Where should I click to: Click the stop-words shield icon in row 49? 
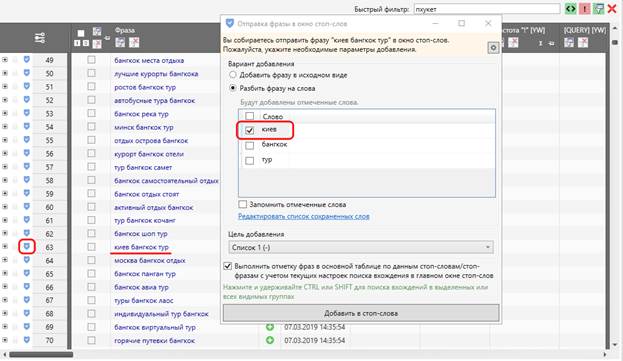[27, 60]
